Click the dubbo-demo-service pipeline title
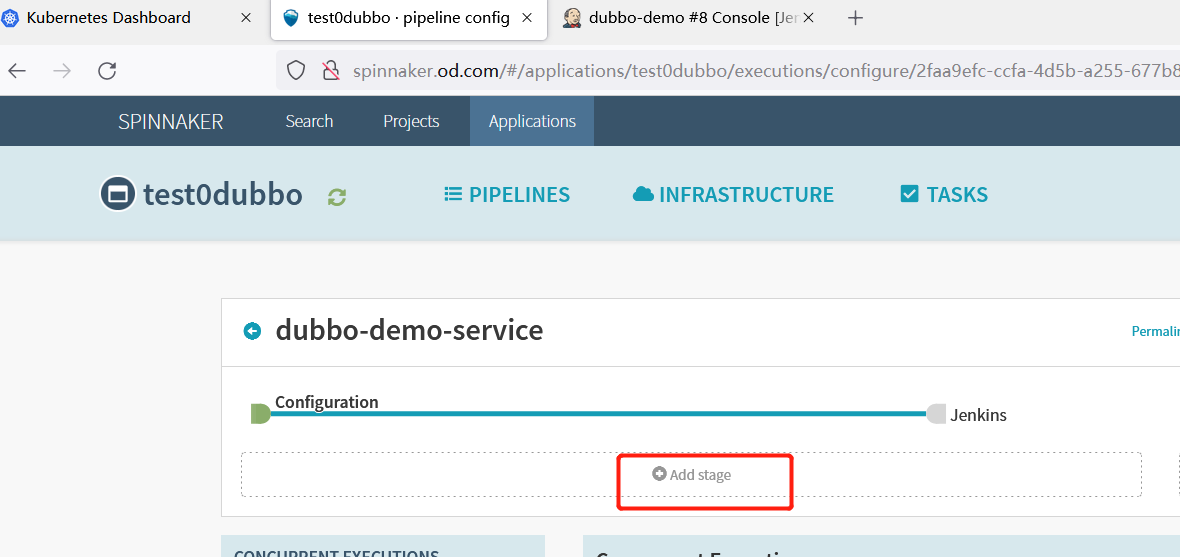Viewport: 1180px width, 557px height. (409, 330)
